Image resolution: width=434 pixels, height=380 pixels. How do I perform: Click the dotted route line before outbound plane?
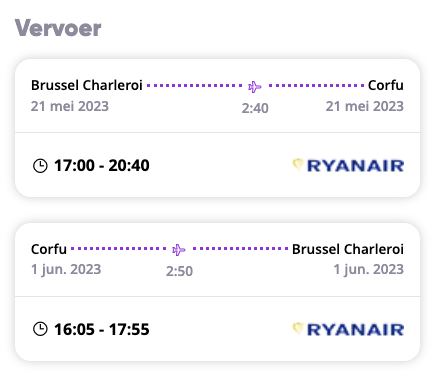click(x=195, y=86)
